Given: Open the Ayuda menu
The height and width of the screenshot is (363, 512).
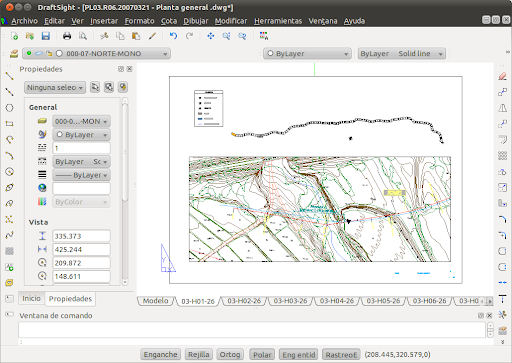Looking at the screenshot, I should point(354,21).
